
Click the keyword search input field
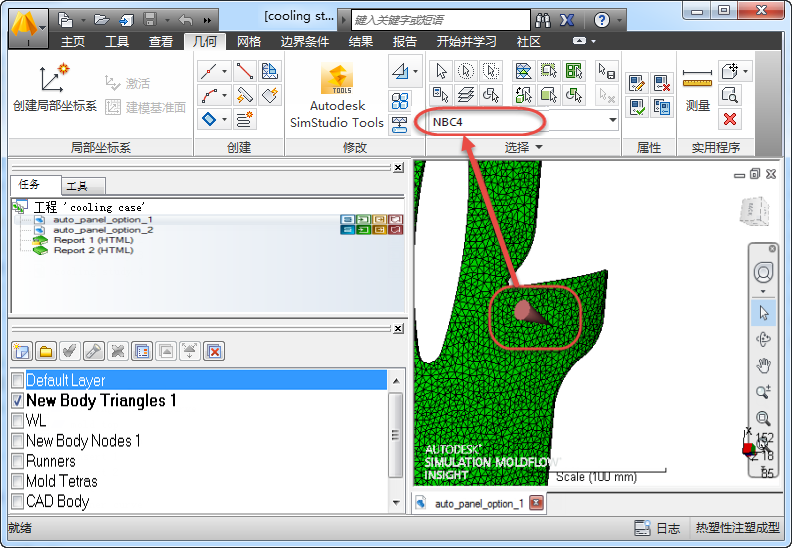point(440,20)
